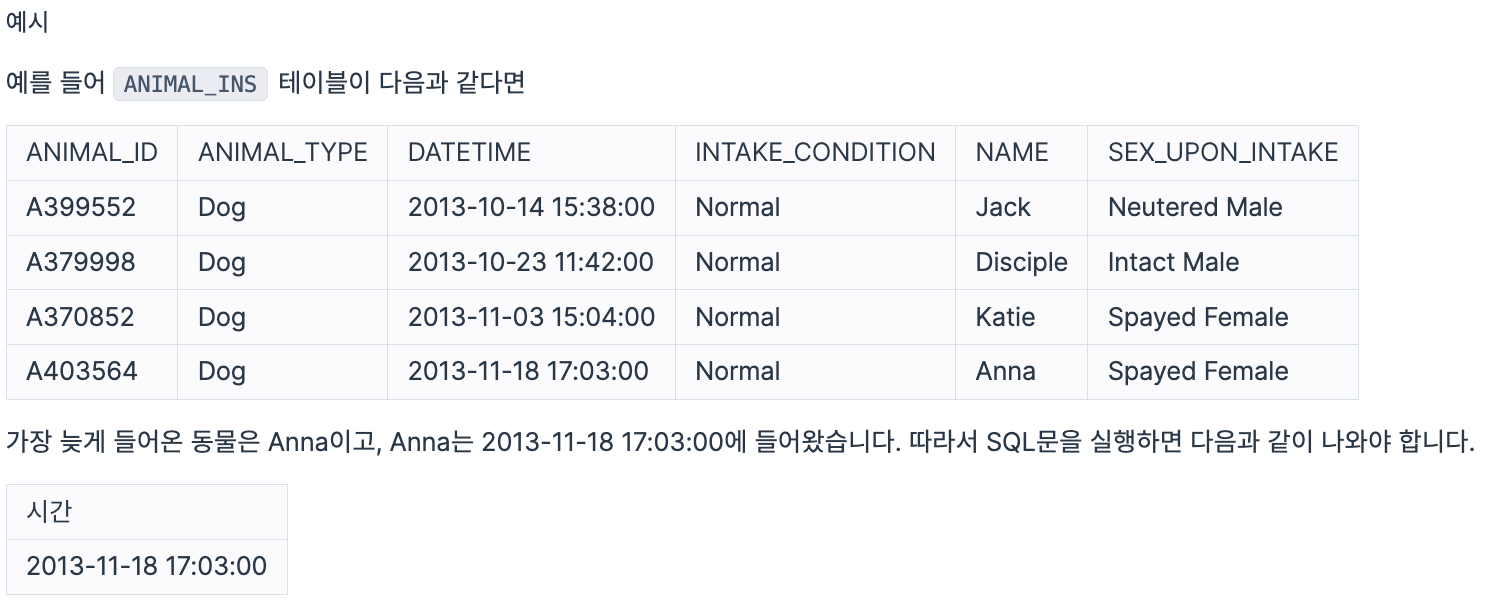Select the ANIMAL_ID column header

coord(92,153)
